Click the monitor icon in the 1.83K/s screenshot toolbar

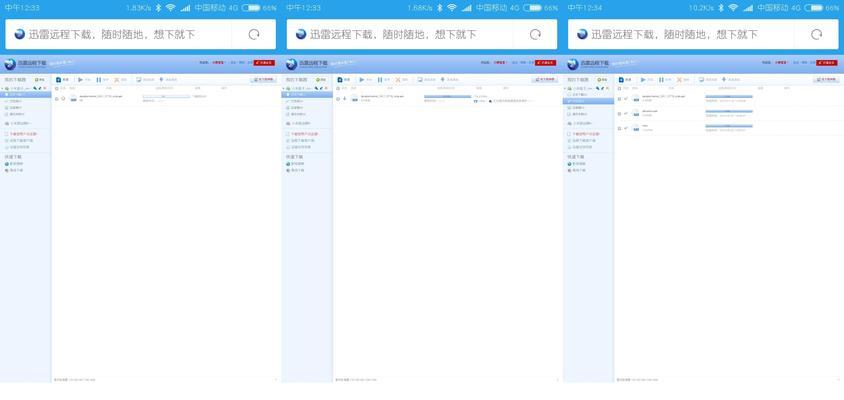138,80
